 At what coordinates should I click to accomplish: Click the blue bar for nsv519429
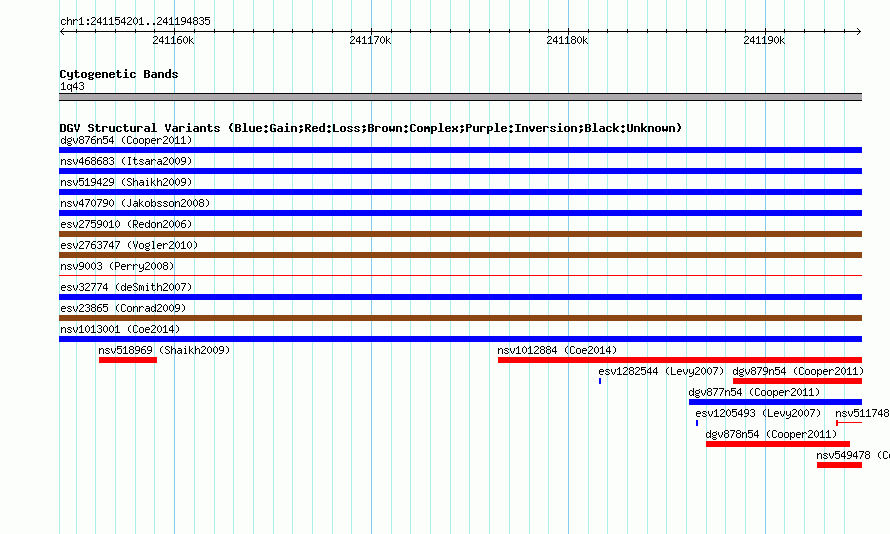point(460,192)
